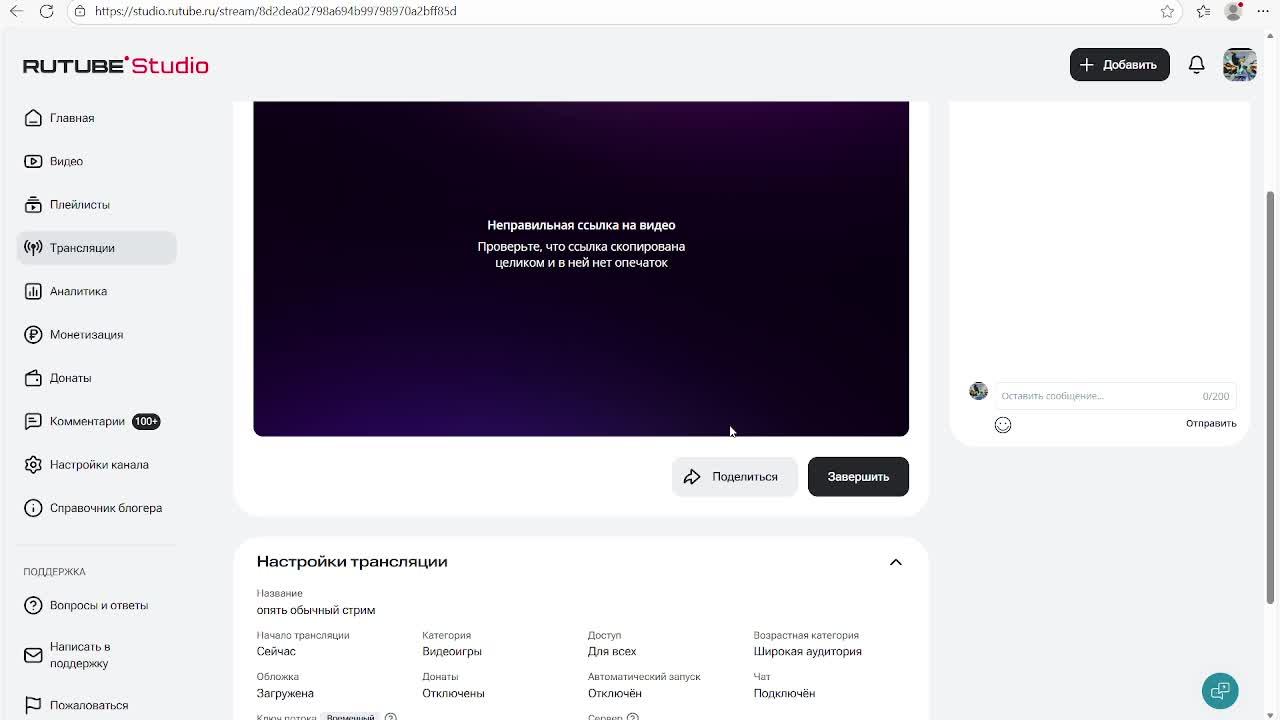Click Отправить in chat
The height and width of the screenshot is (720, 1280).
[1211, 423]
